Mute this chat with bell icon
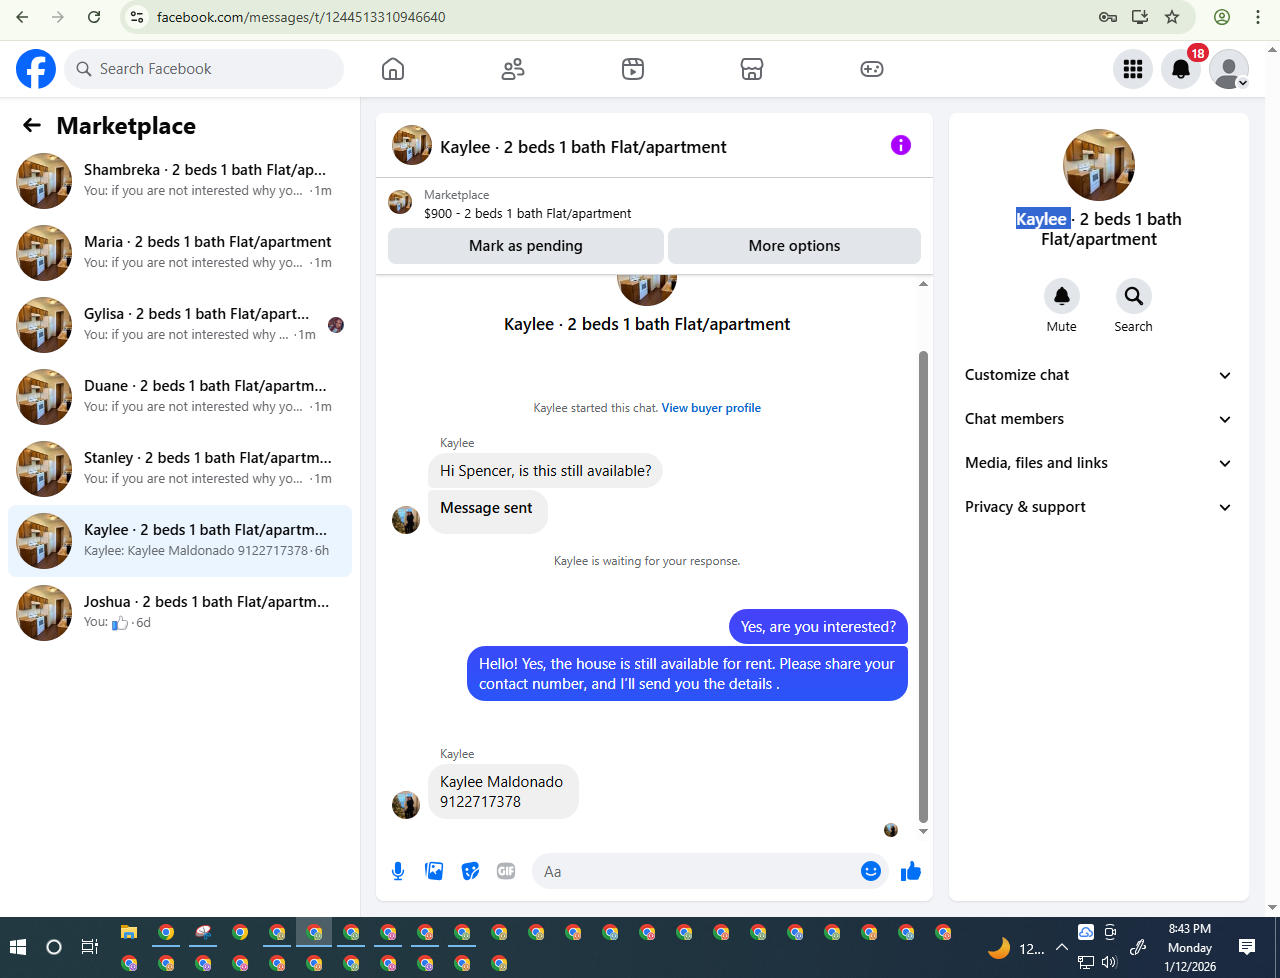 pos(1062,296)
